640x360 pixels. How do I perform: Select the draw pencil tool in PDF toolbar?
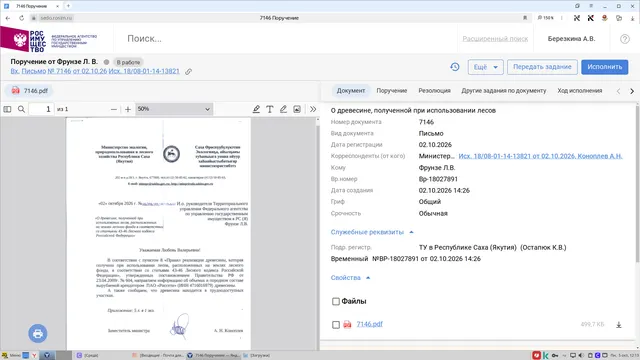[x=283, y=109]
